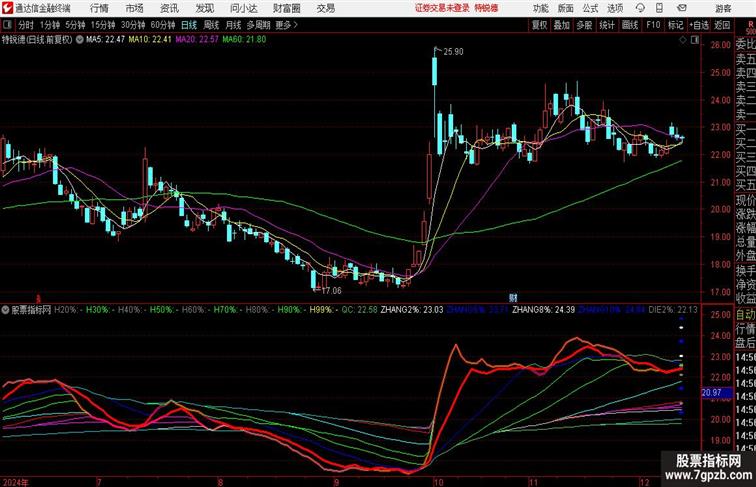Click the 25.90 high price label
The height and width of the screenshot is (487, 756).
(x=453, y=52)
